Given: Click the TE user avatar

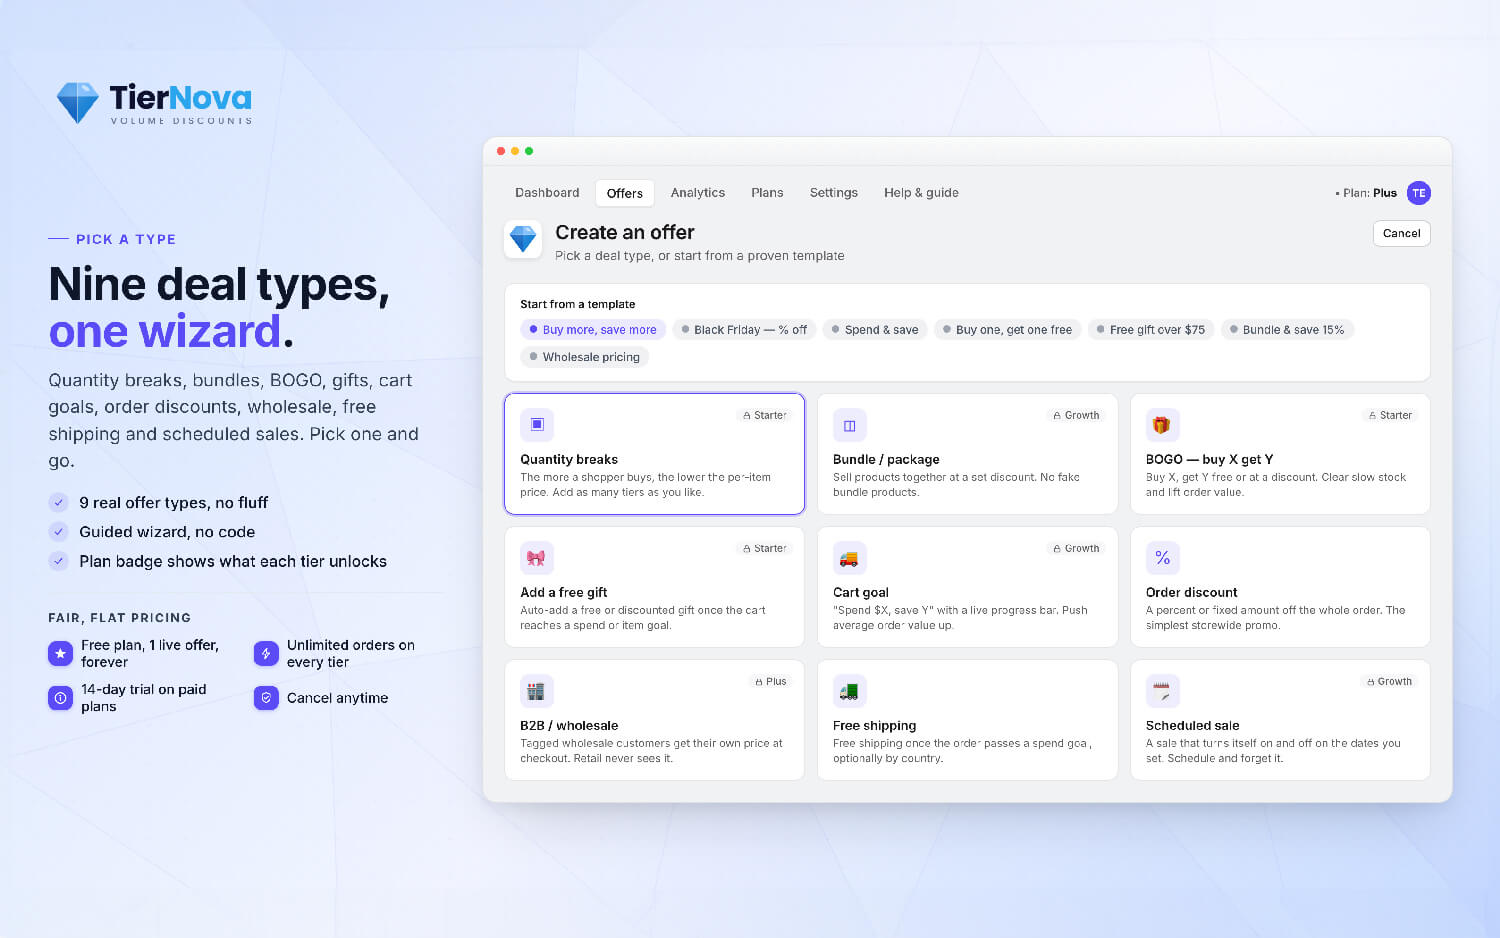Looking at the screenshot, I should (x=1418, y=193).
